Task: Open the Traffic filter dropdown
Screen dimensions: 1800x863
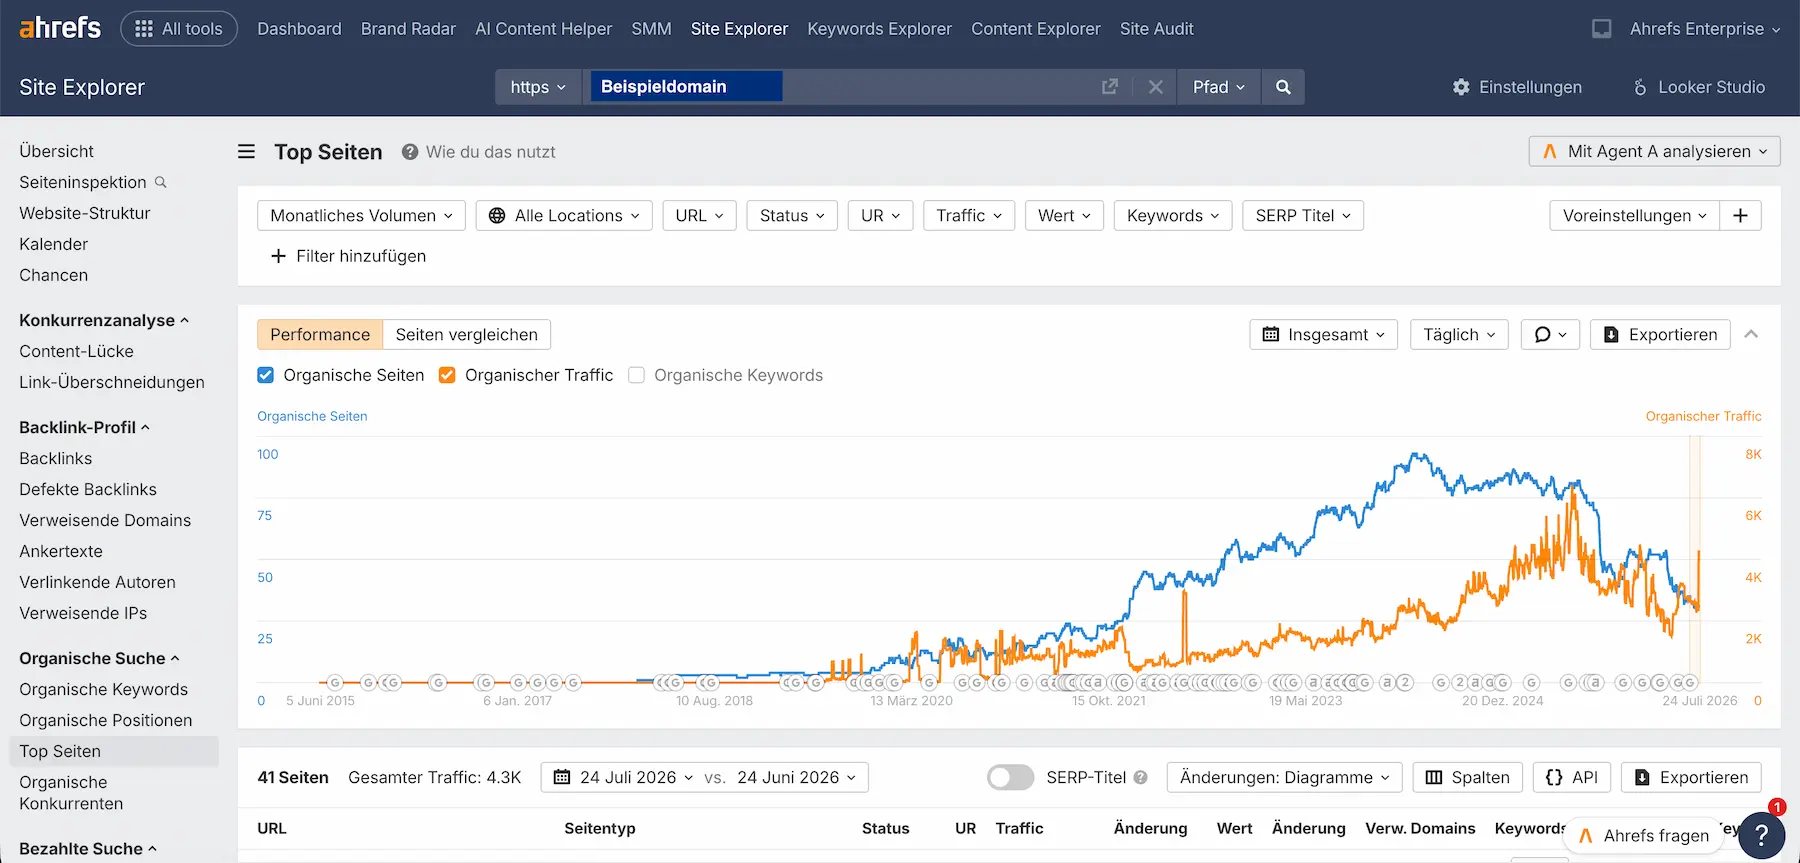Action: (969, 216)
